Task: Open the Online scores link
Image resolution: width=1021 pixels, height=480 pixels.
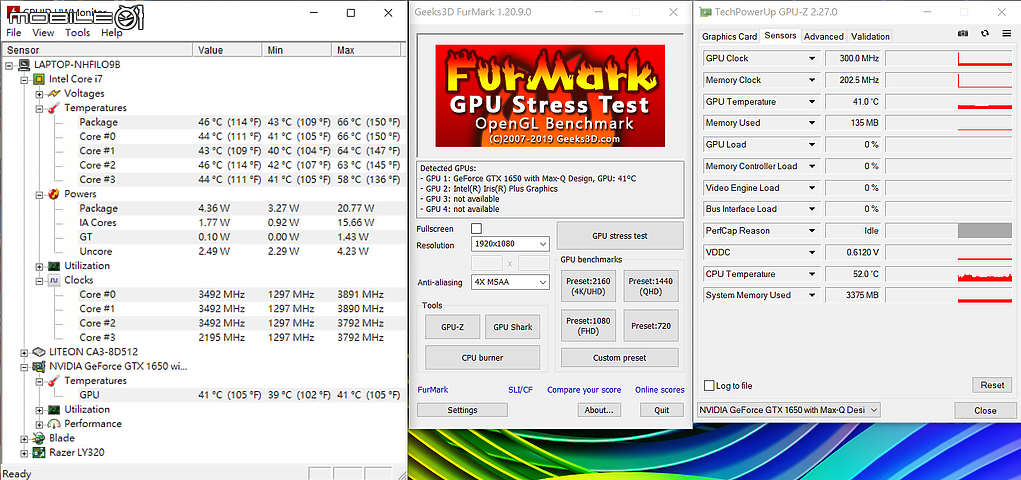Action: (660, 389)
